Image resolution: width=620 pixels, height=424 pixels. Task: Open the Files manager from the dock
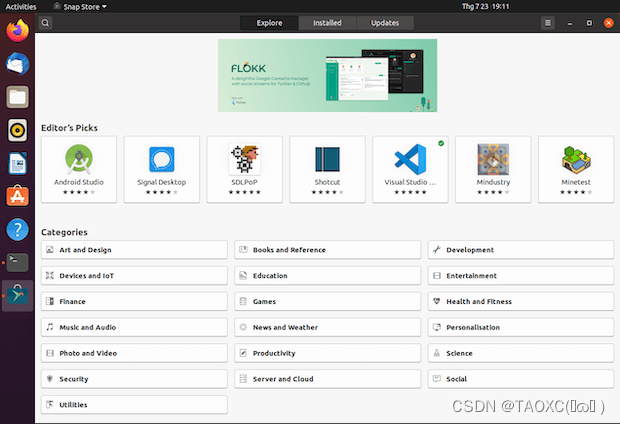point(17,97)
